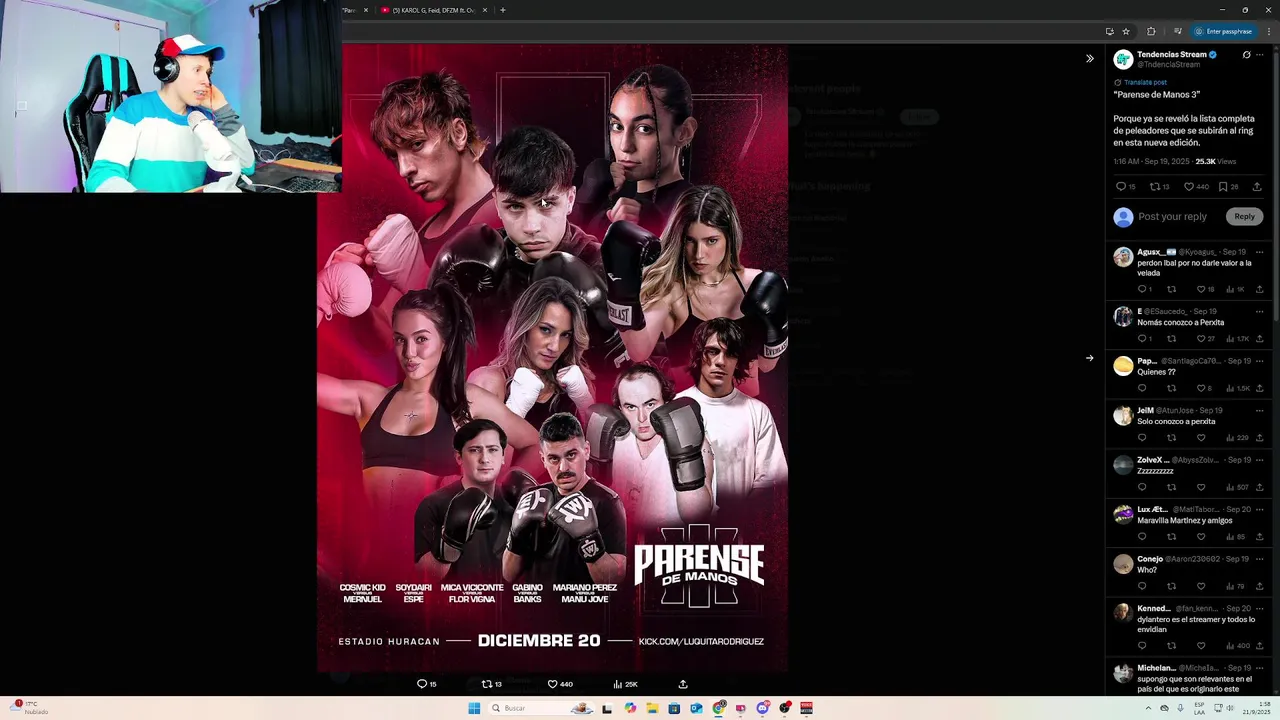1280x720 pixels.
Task: Reply to Conejo's 'Who?' comment
Action: 1142,586
